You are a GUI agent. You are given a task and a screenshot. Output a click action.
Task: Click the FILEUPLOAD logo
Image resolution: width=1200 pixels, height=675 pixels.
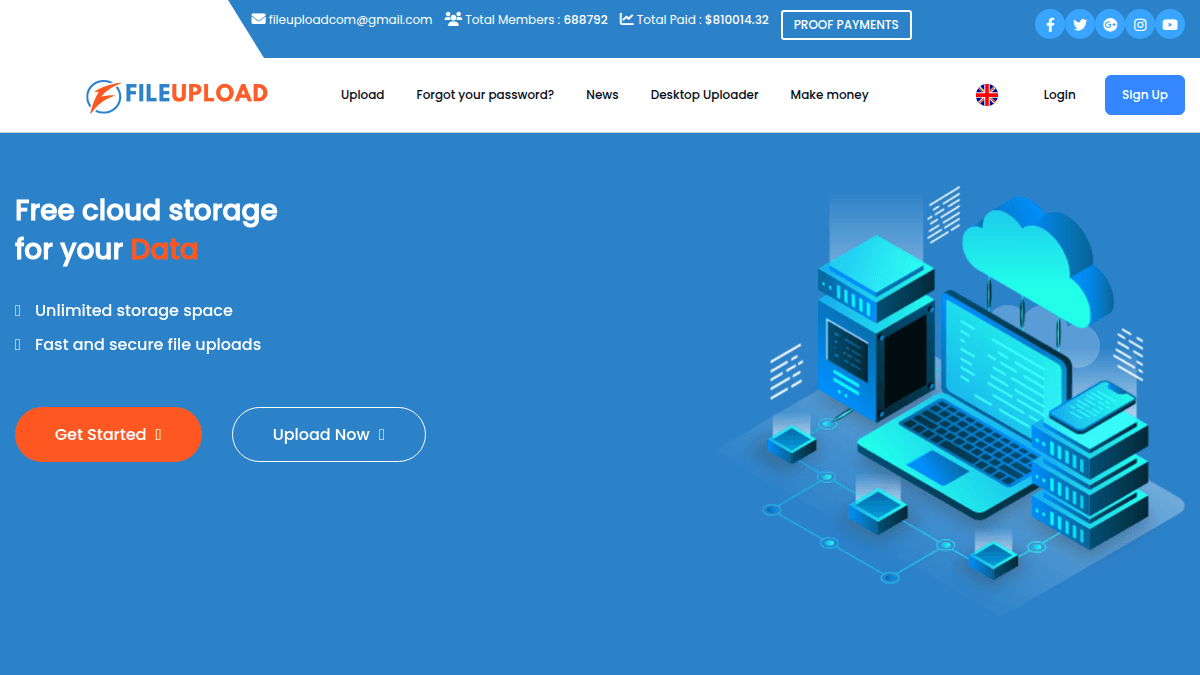click(176, 95)
